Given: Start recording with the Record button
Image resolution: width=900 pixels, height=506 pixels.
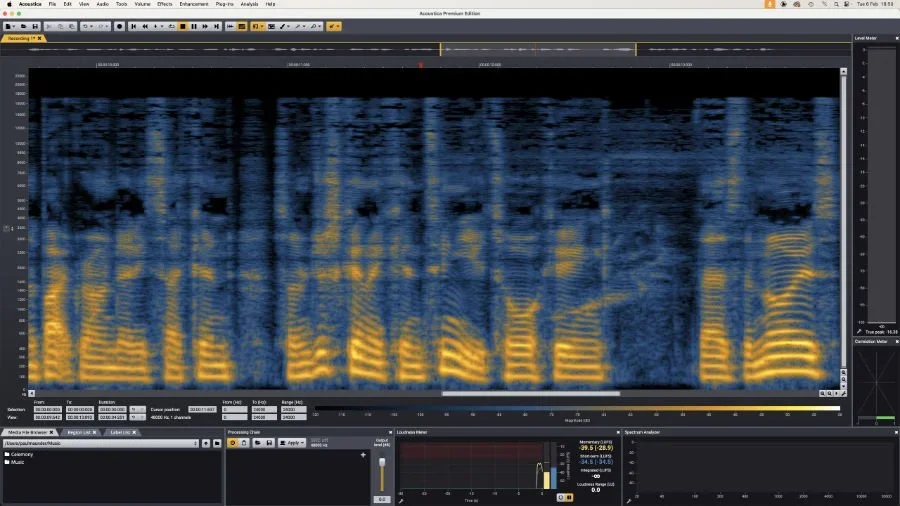Looking at the screenshot, I should point(119,26).
